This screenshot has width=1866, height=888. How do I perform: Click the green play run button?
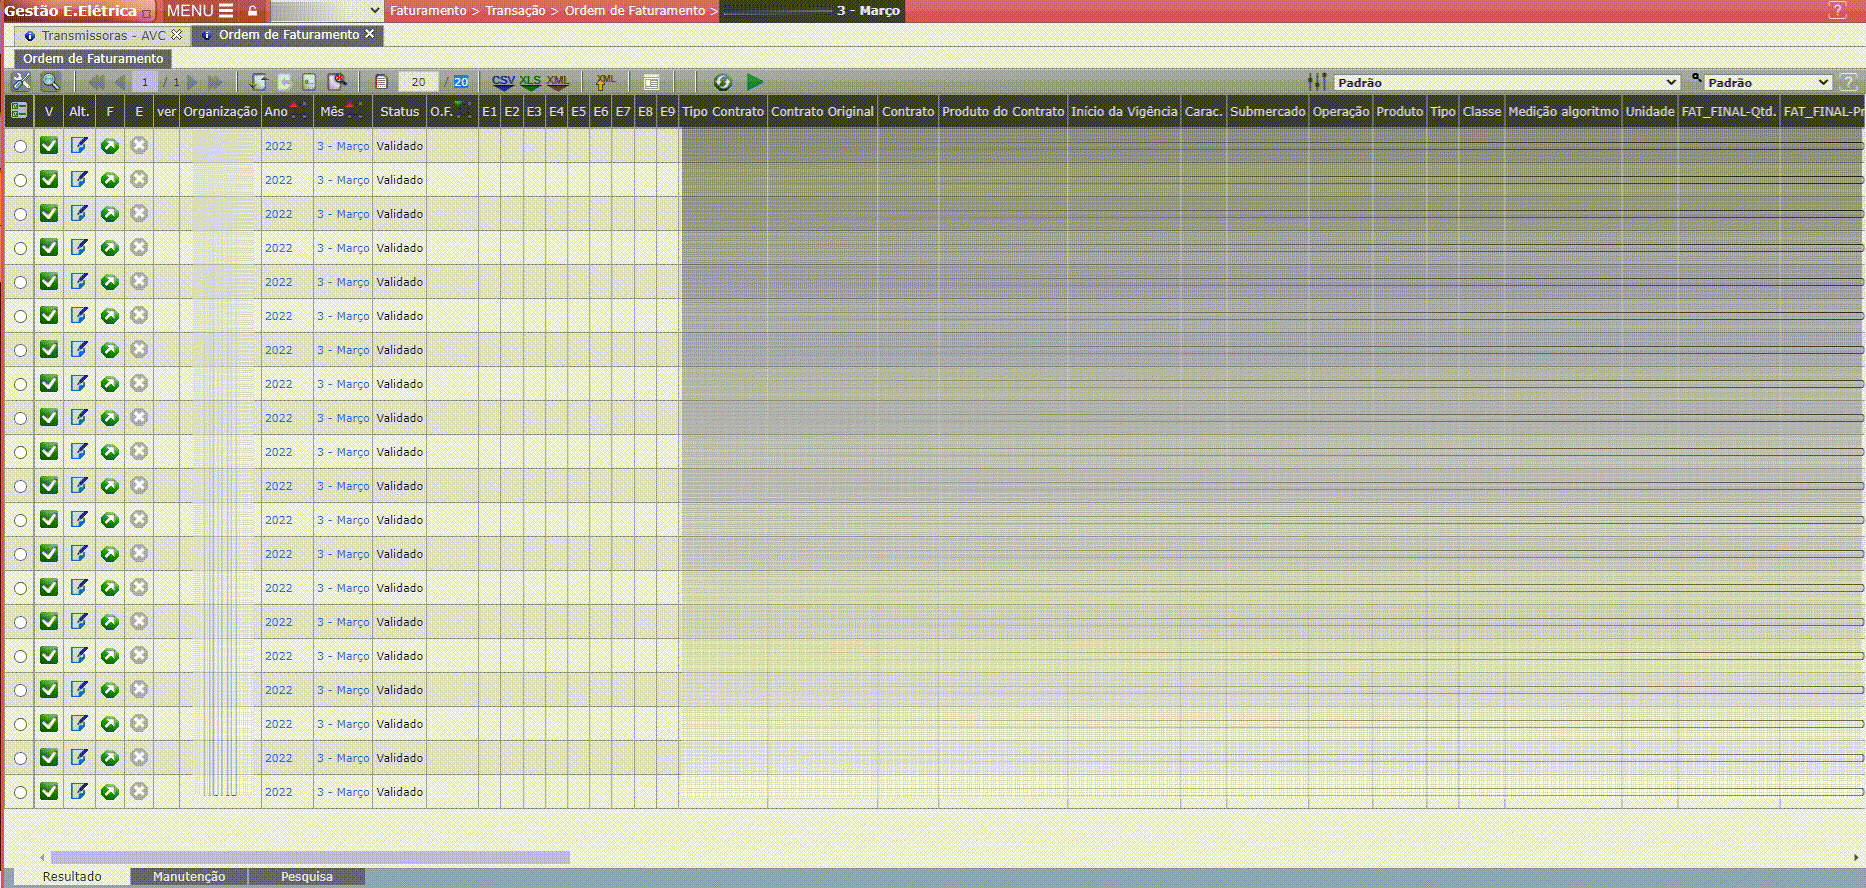pos(755,82)
